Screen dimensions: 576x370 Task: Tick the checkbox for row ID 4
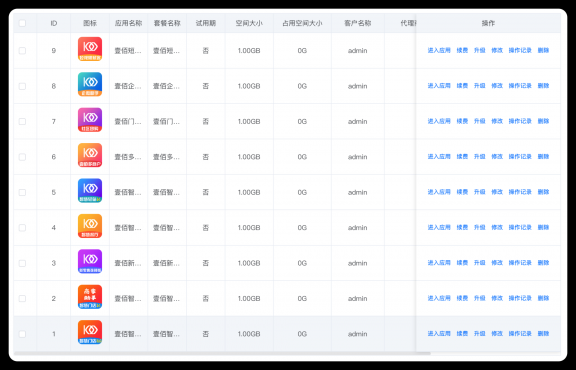pyautogui.click(x=22, y=228)
